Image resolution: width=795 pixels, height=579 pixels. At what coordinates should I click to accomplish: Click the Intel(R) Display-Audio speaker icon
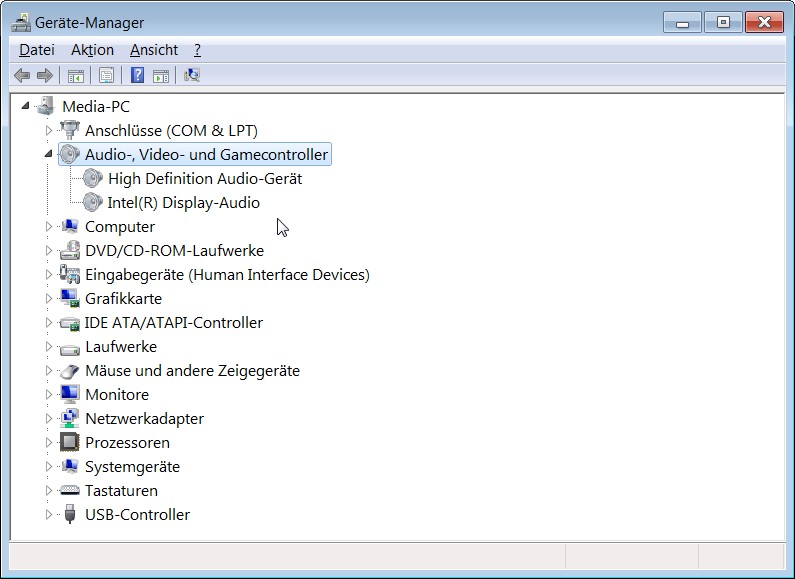[93, 202]
